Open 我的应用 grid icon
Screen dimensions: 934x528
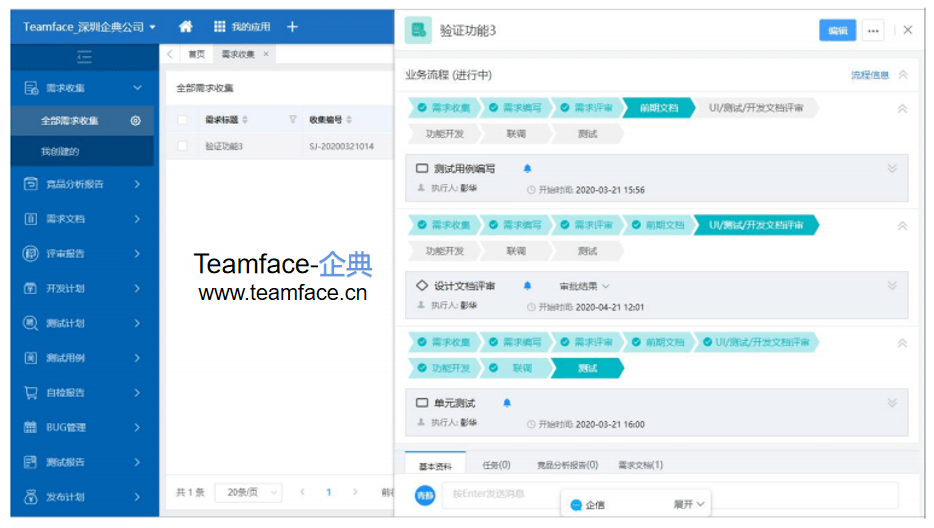point(220,27)
